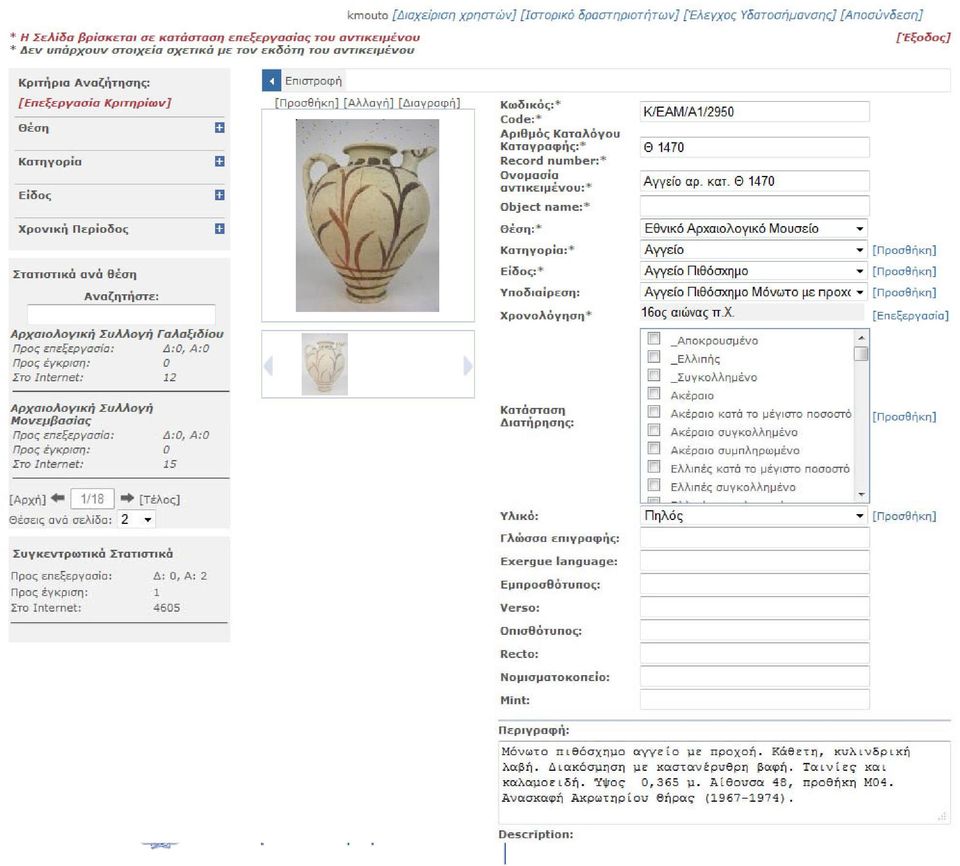Click the large vase photograph
The height and width of the screenshot is (866, 960).
coord(367,215)
